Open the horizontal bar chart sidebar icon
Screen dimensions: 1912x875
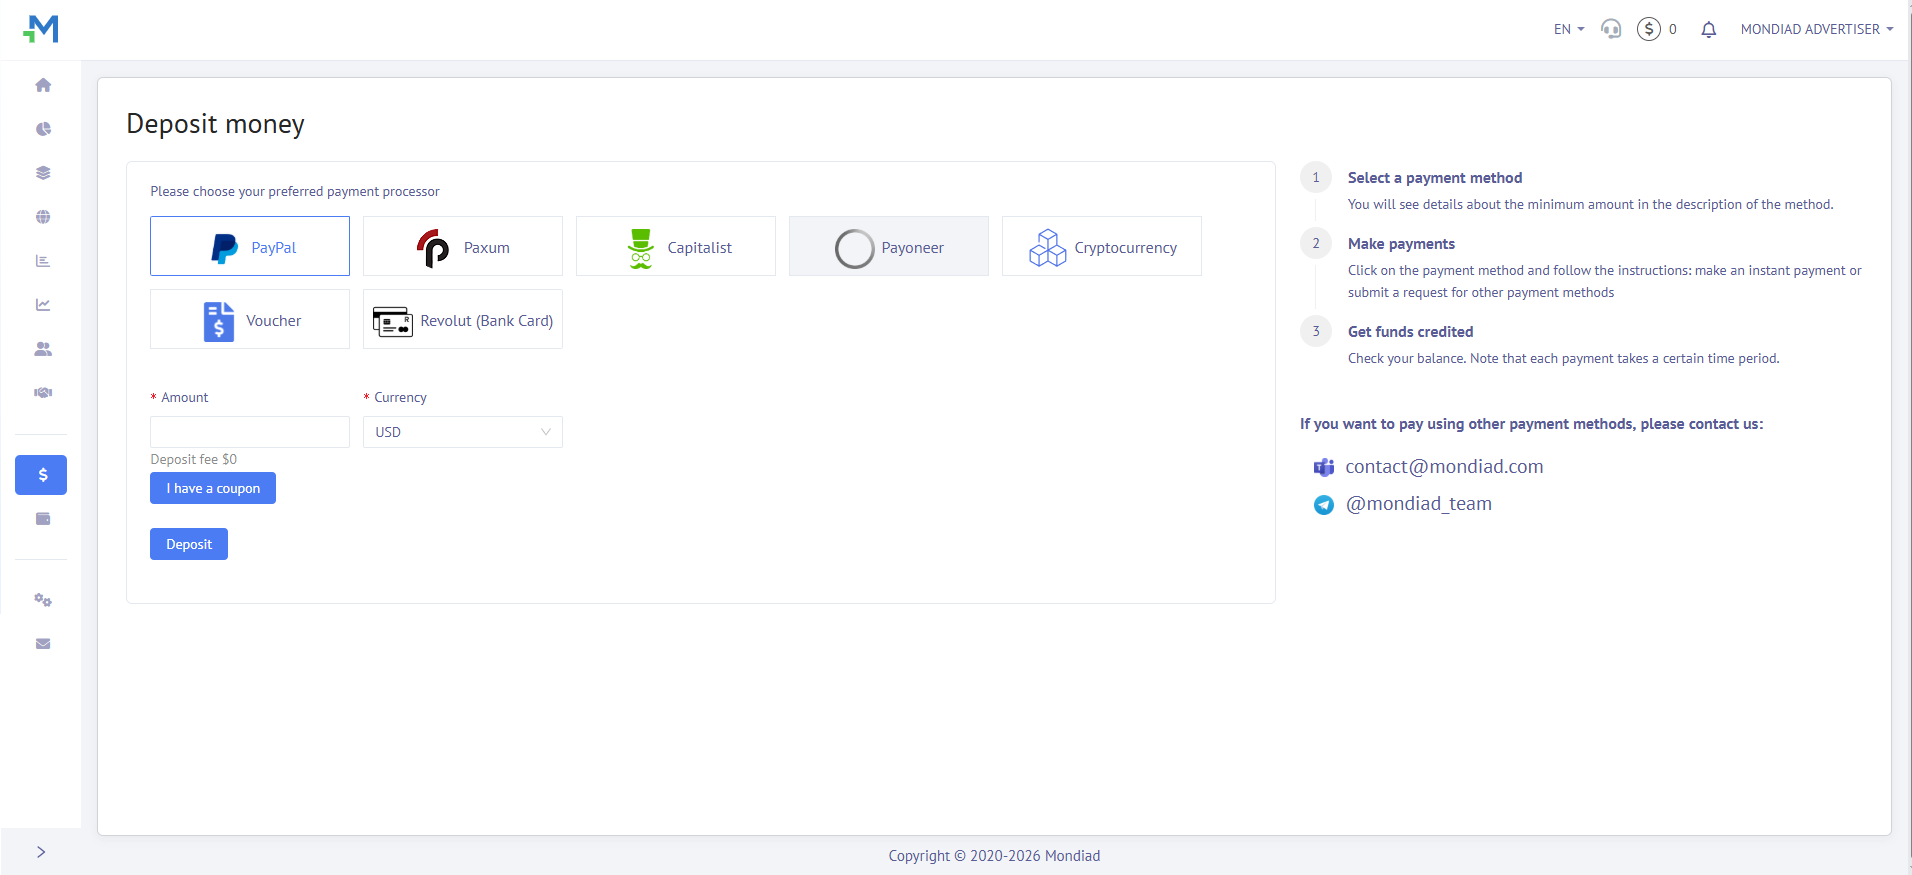[x=43, y=261]
